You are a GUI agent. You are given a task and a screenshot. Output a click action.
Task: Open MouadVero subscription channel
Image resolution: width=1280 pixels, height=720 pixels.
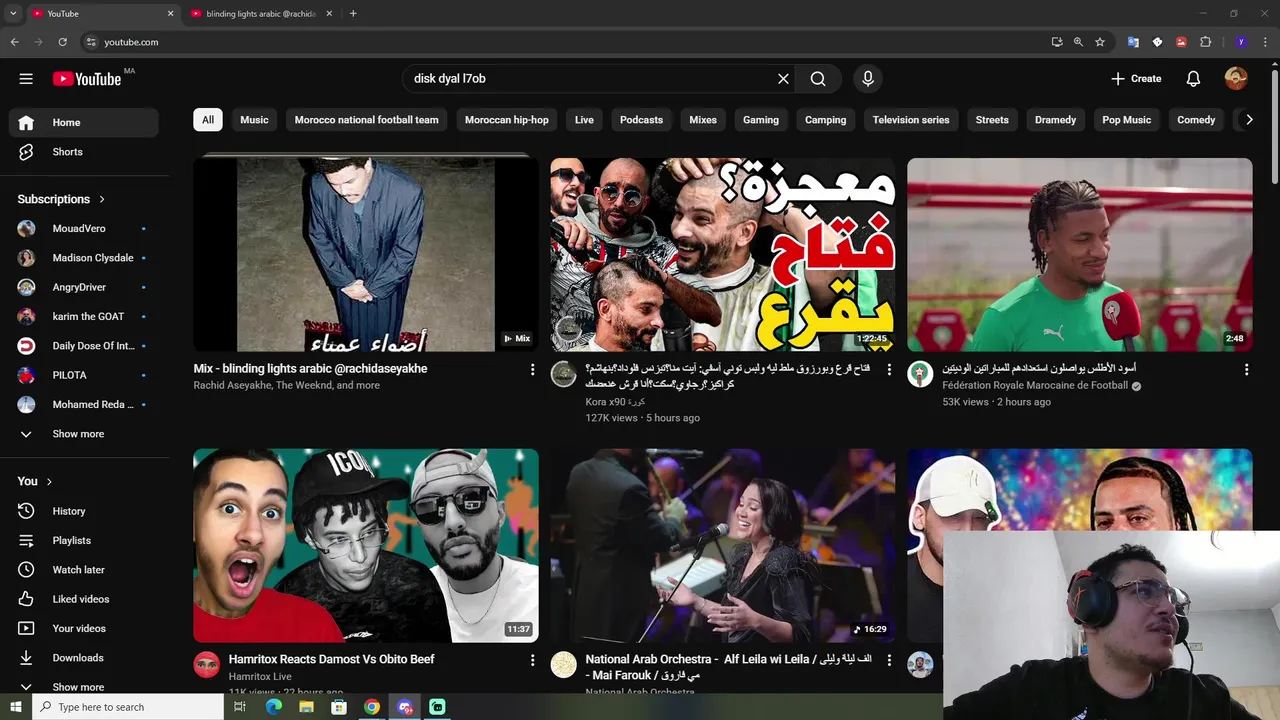pyautogui.click(x=84, y=229)
